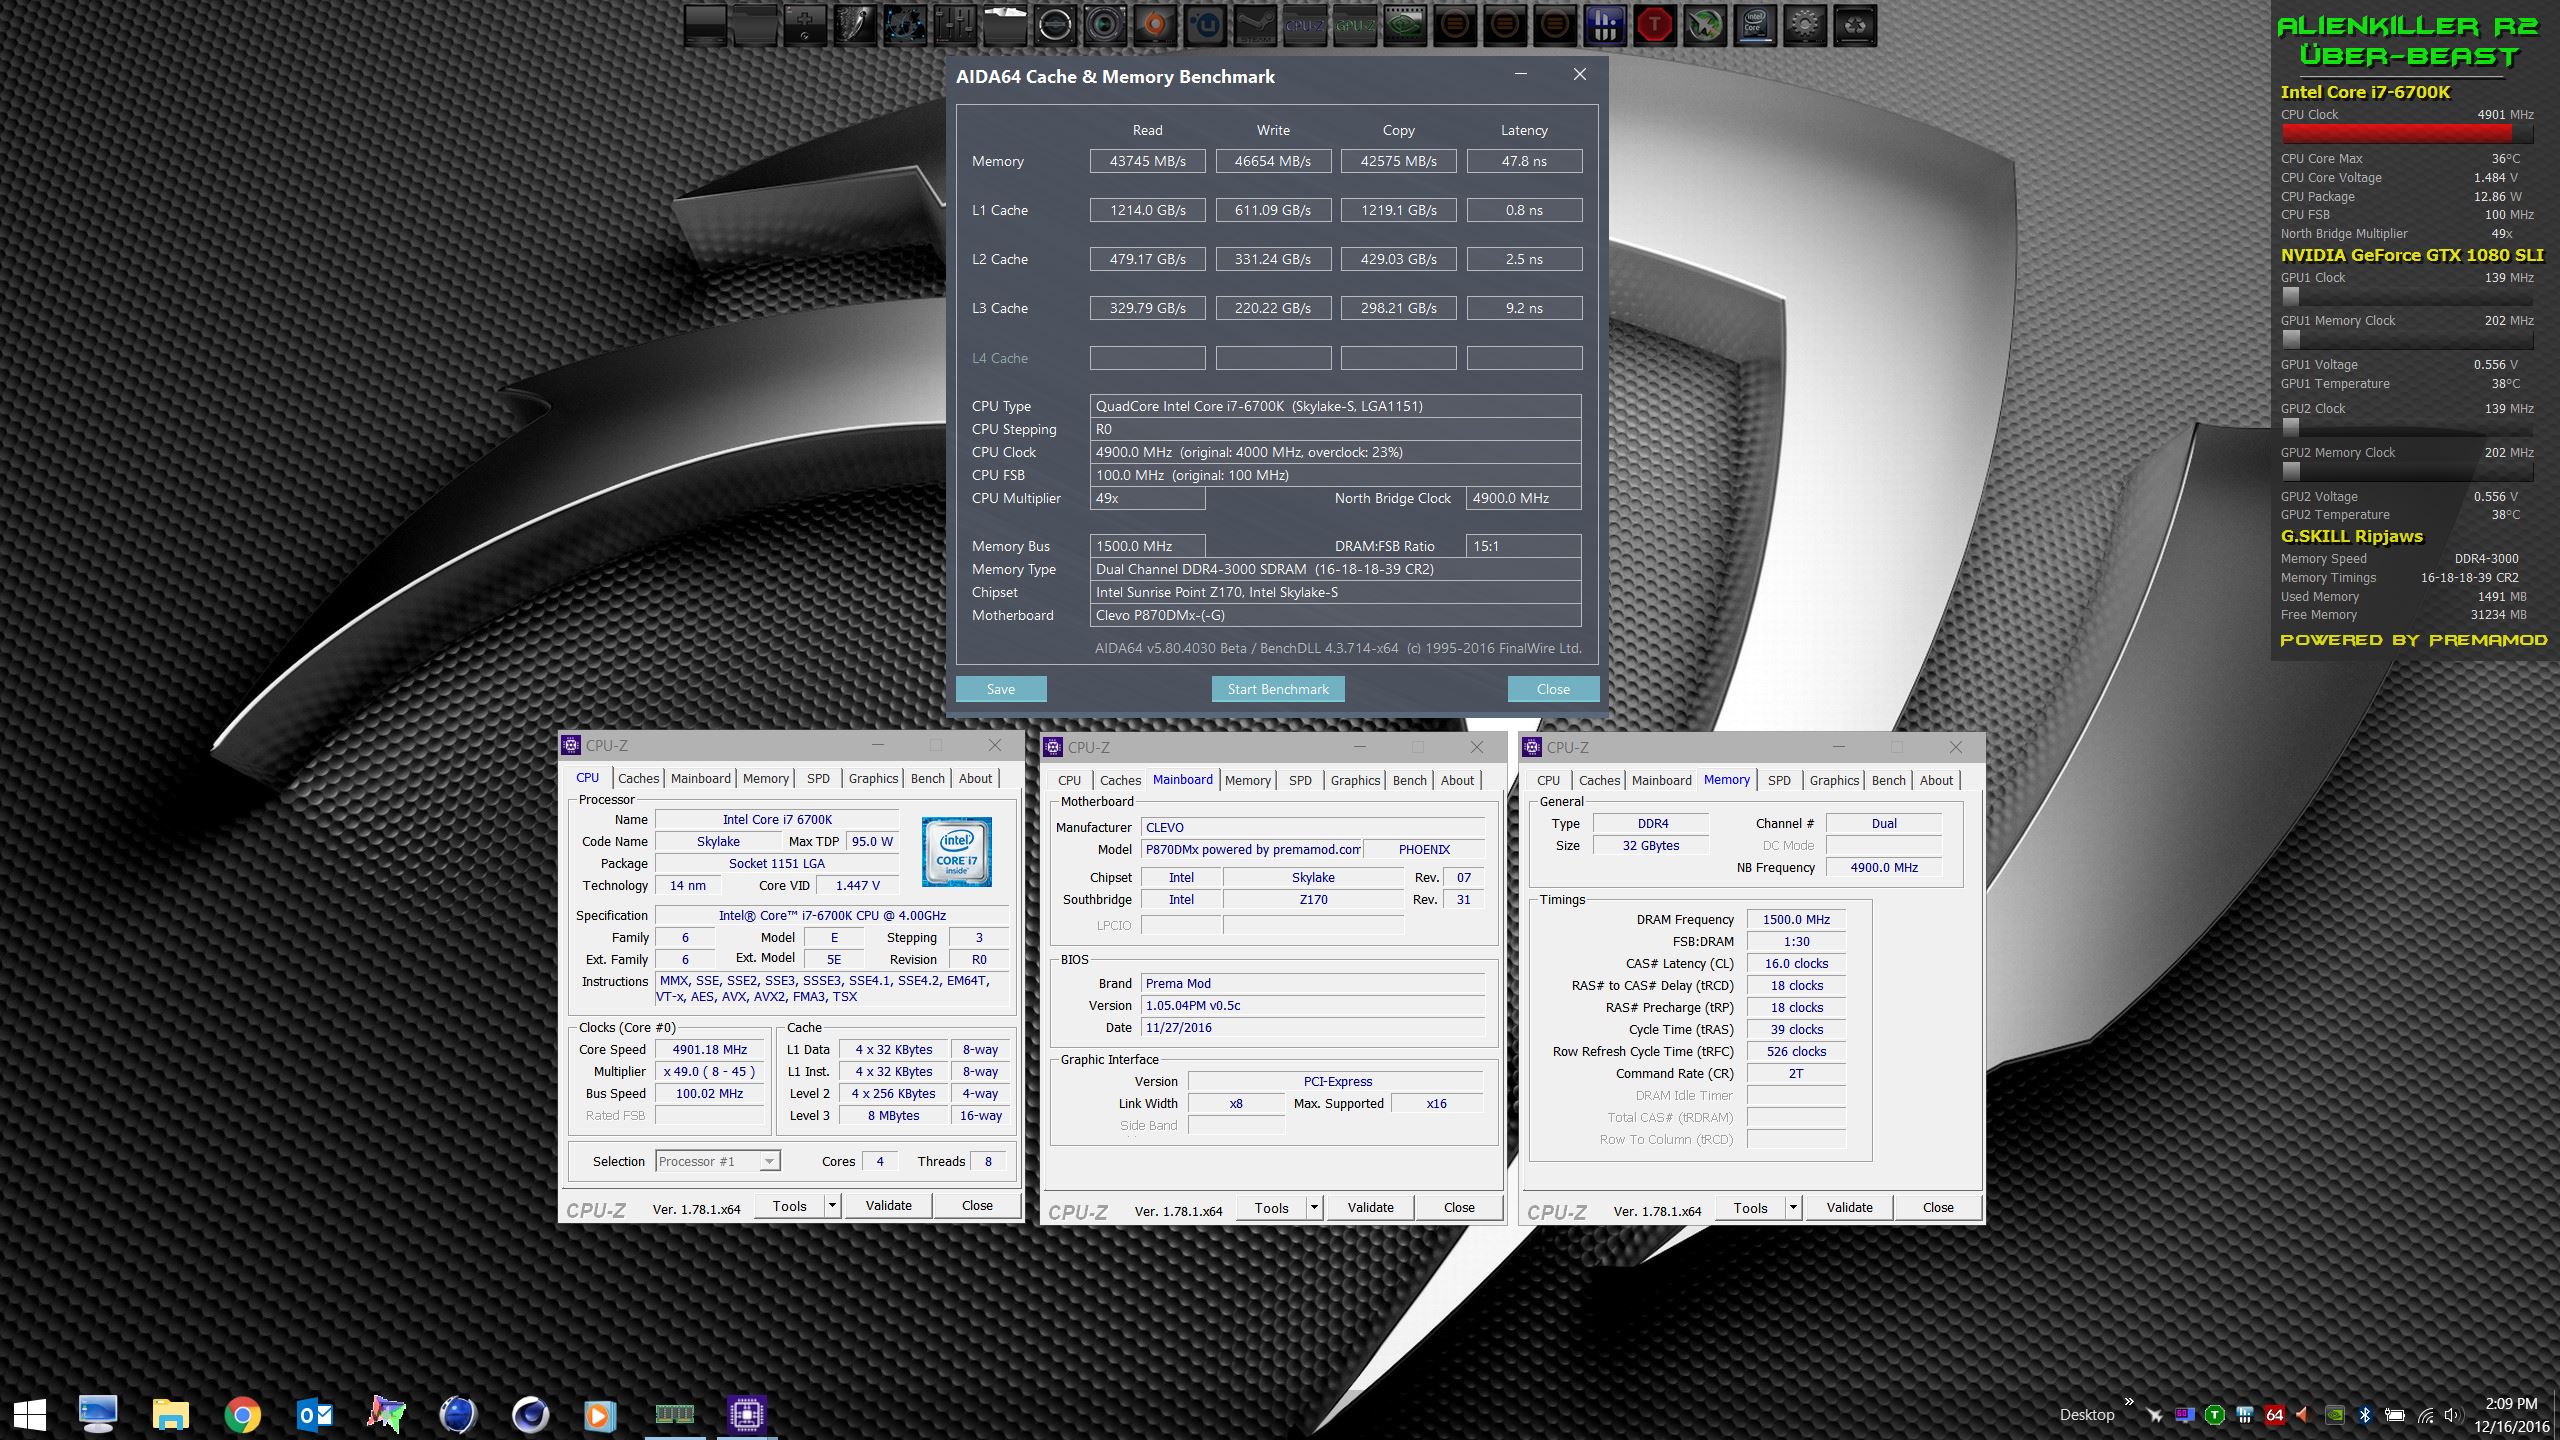The height and width of the screenshot is (1440, 2560).
Task: Open Bluetooth tray icon
Action: pos(2365,1415)
